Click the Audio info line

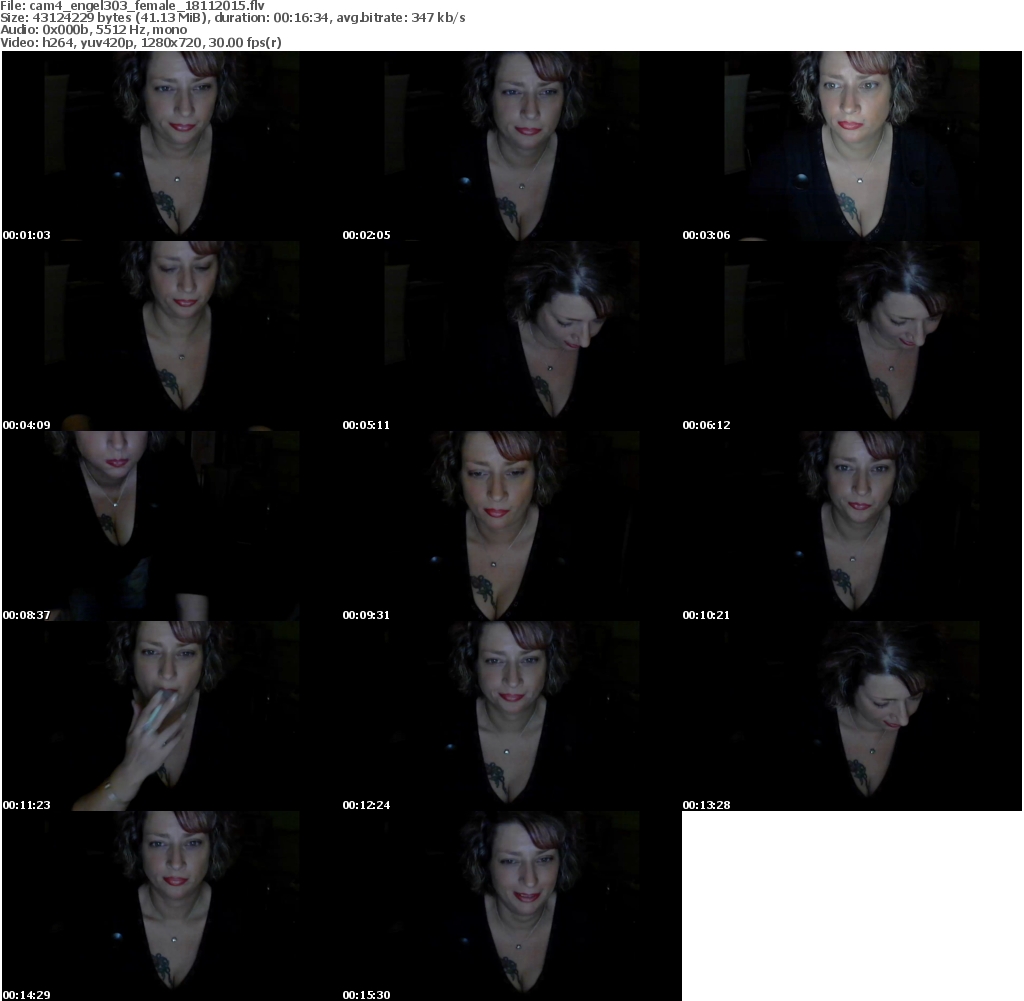94,30
